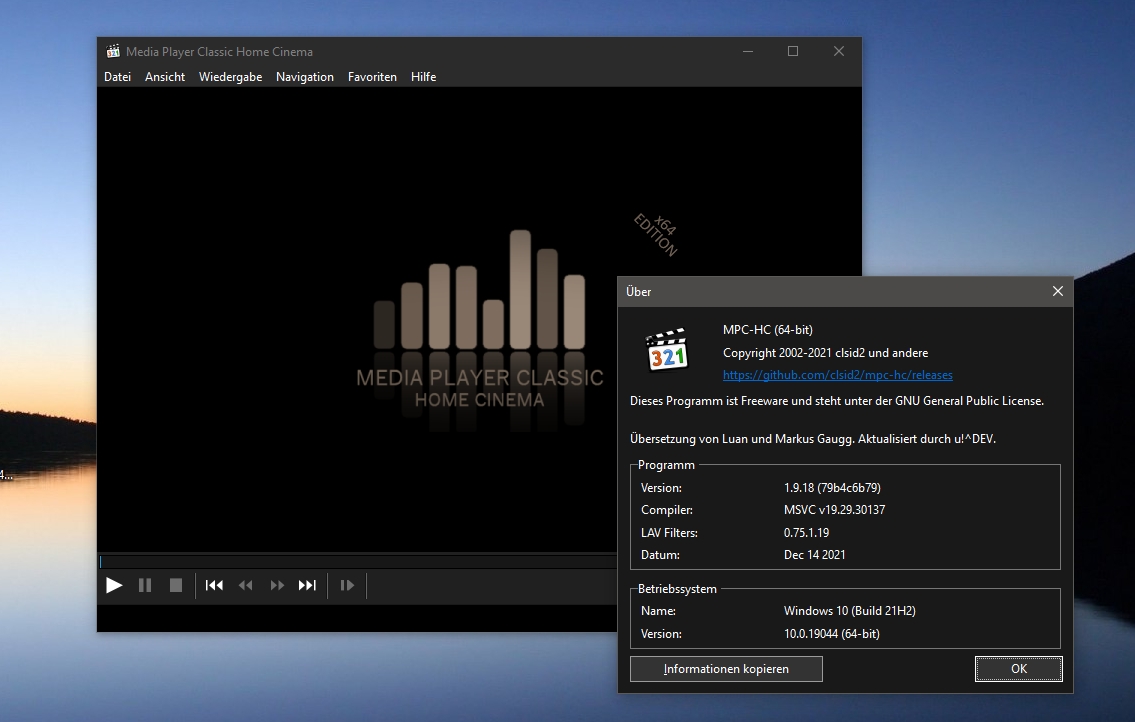The height and width of the screenshot is (722, 1135).
Task: Click the Copyright 2002-2021 clsid2 line
Action: pyautogui.click(x=825, y=353)
